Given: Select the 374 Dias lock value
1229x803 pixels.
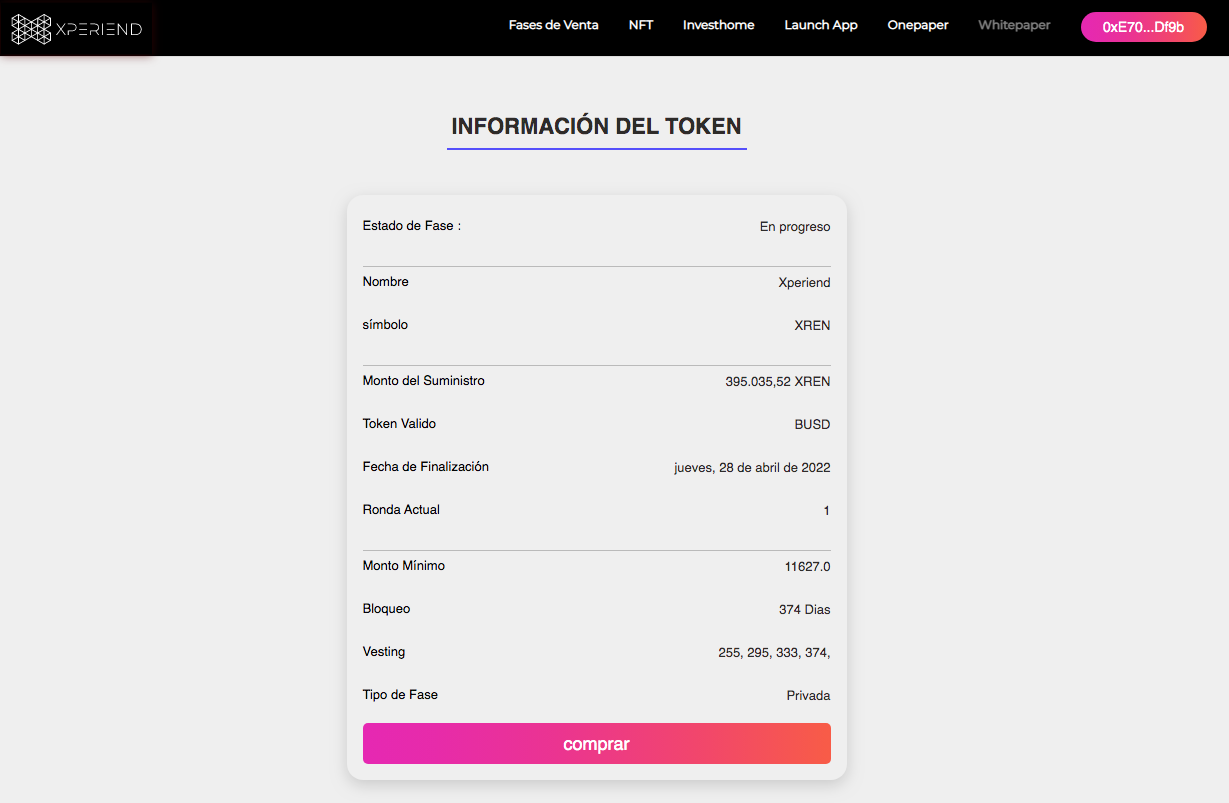Looking at the screenshot, I should click(x=804, y=610).
